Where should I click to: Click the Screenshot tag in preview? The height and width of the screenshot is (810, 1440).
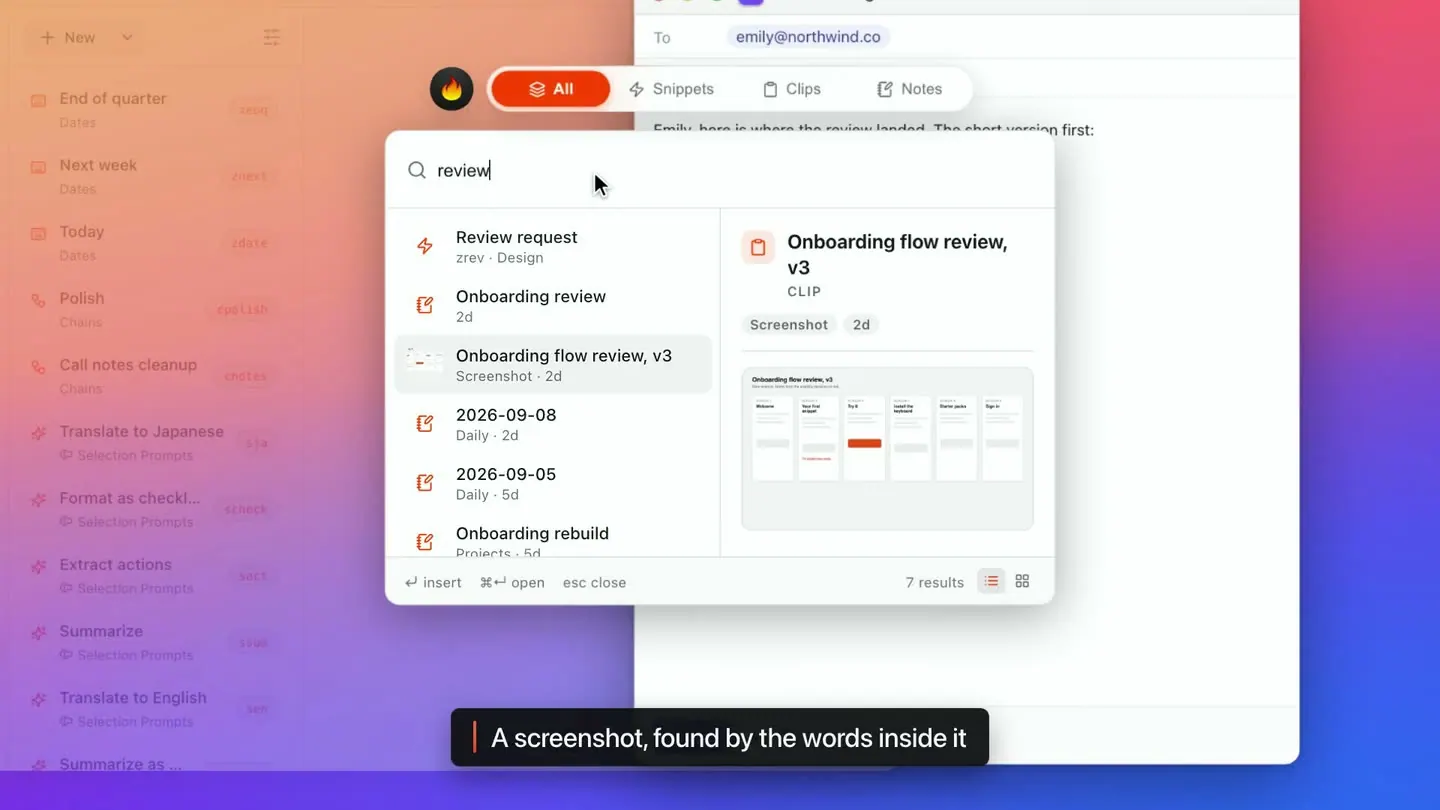coord(789,324)
